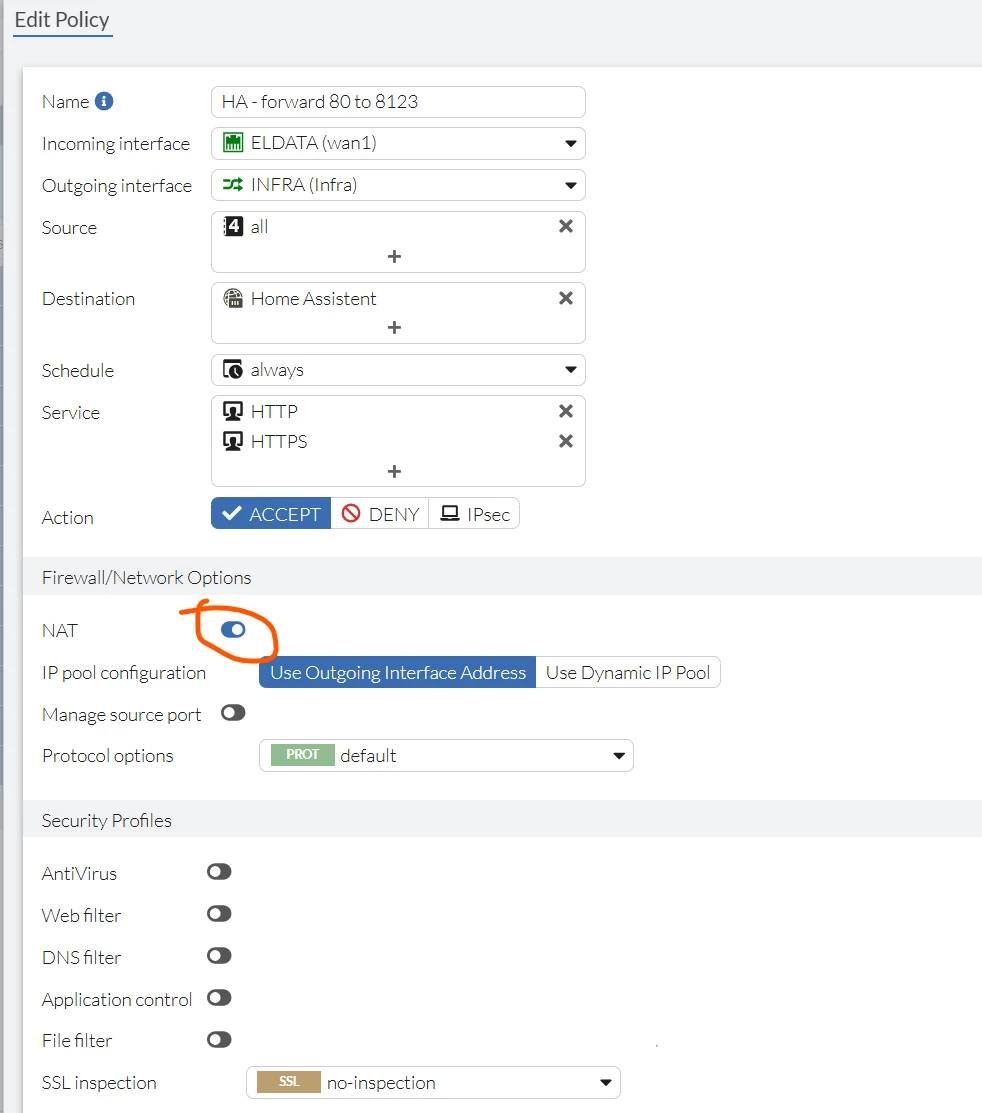Click the Home Assistent virtual IP icon
This screenshot has height=1113, width=982.
[233, 298]
